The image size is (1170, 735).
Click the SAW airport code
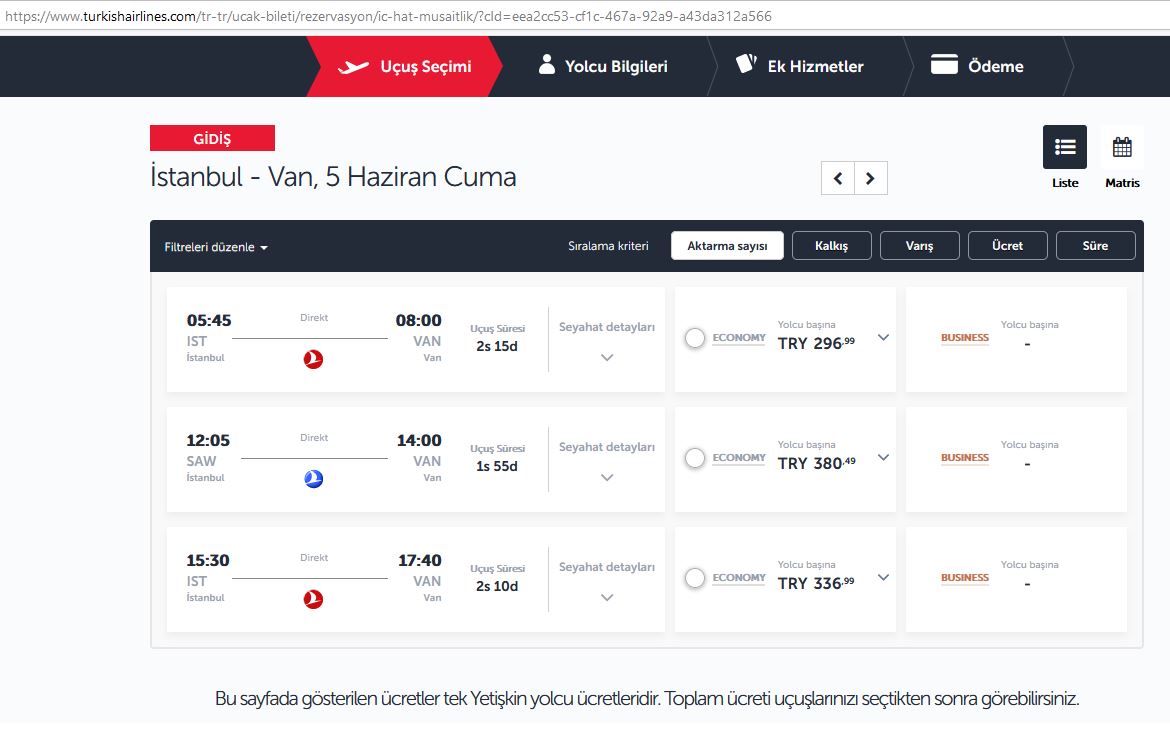[x=201, y=462]
